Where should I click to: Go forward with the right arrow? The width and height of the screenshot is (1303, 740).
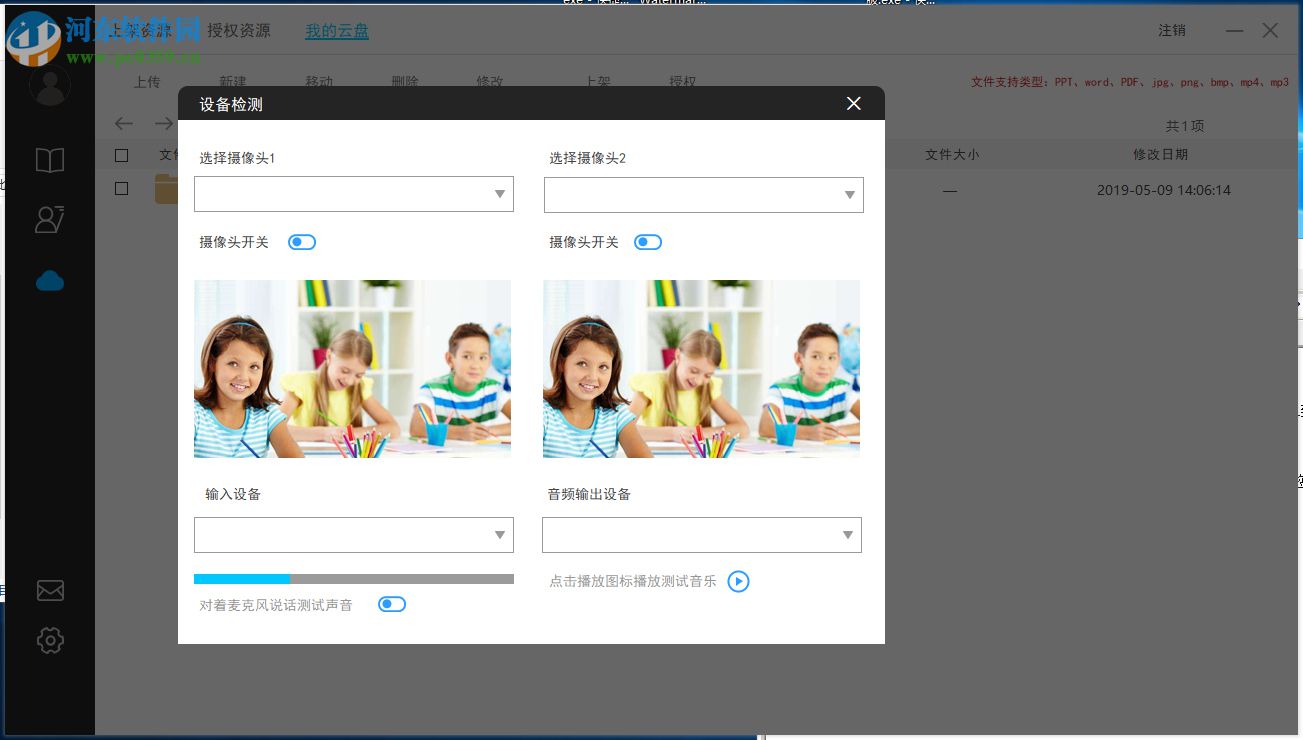(163, 123)
